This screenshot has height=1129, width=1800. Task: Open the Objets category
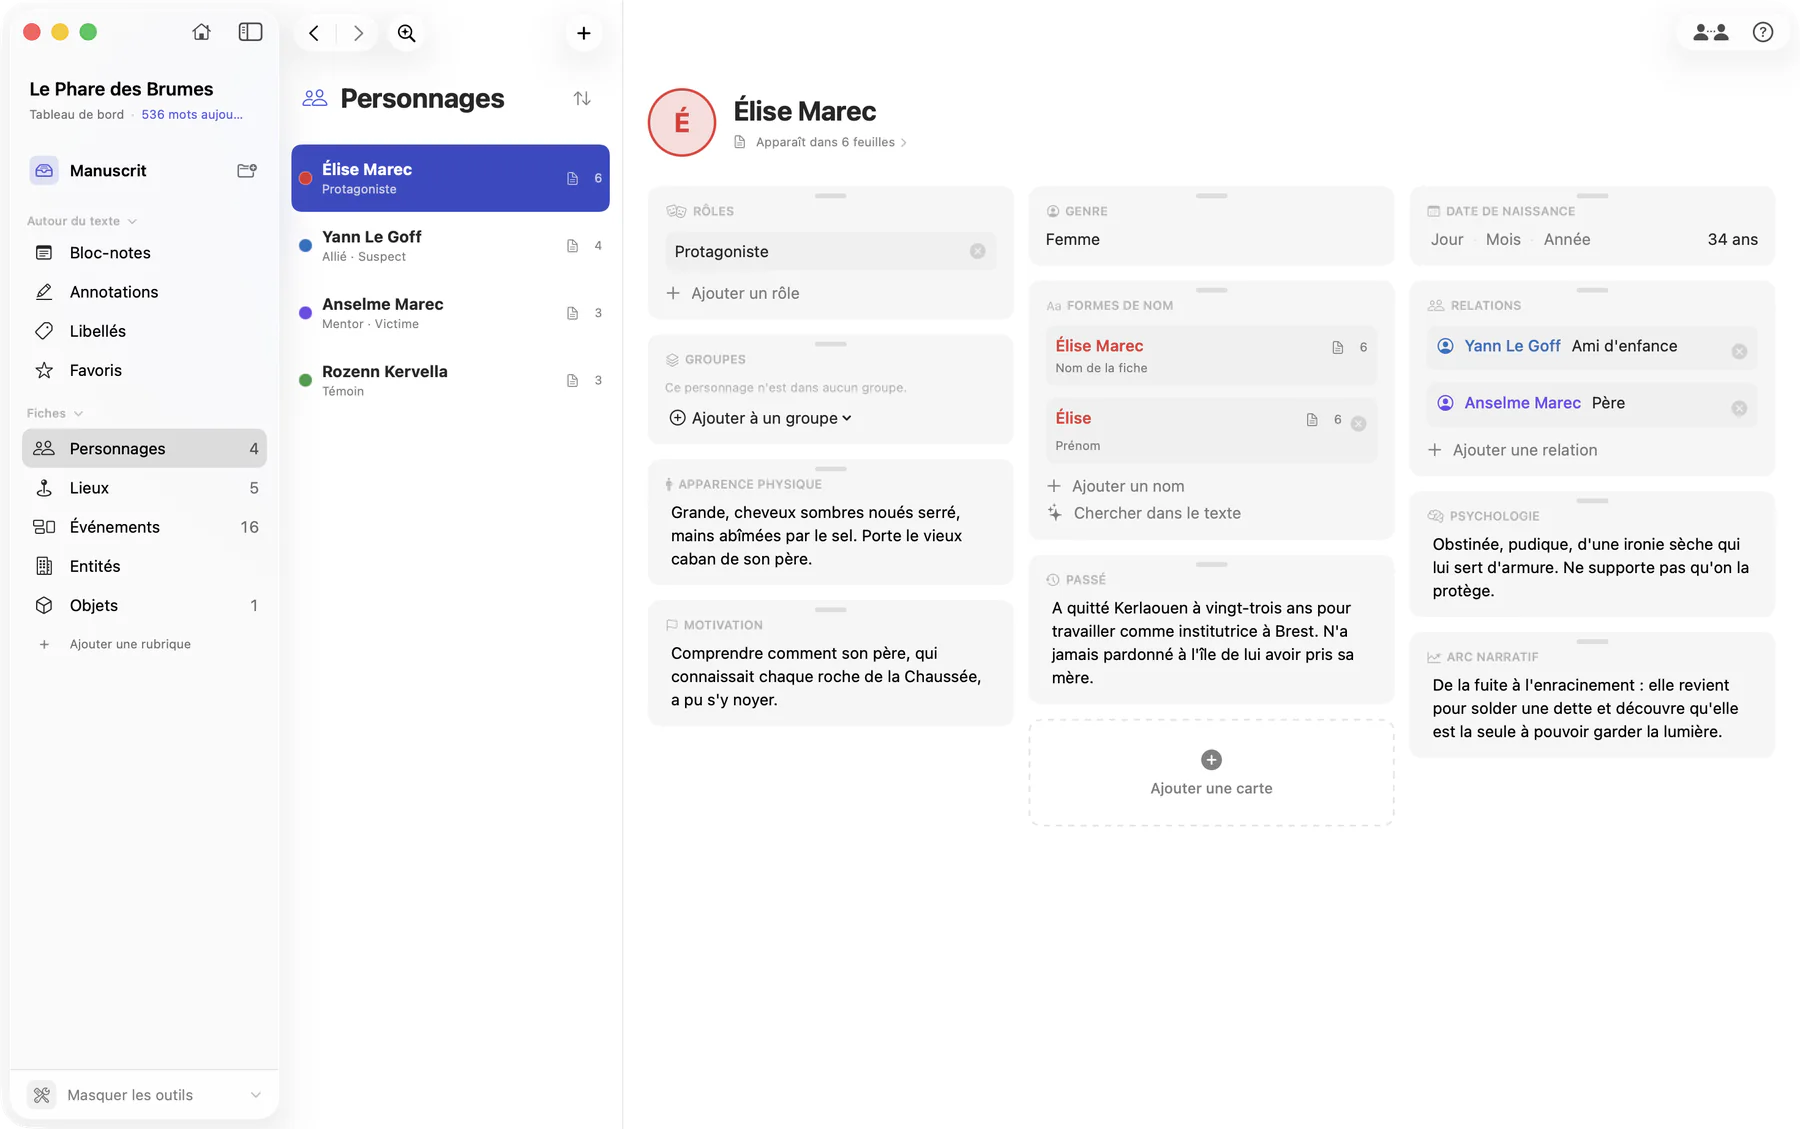click(x=144, y=605)
